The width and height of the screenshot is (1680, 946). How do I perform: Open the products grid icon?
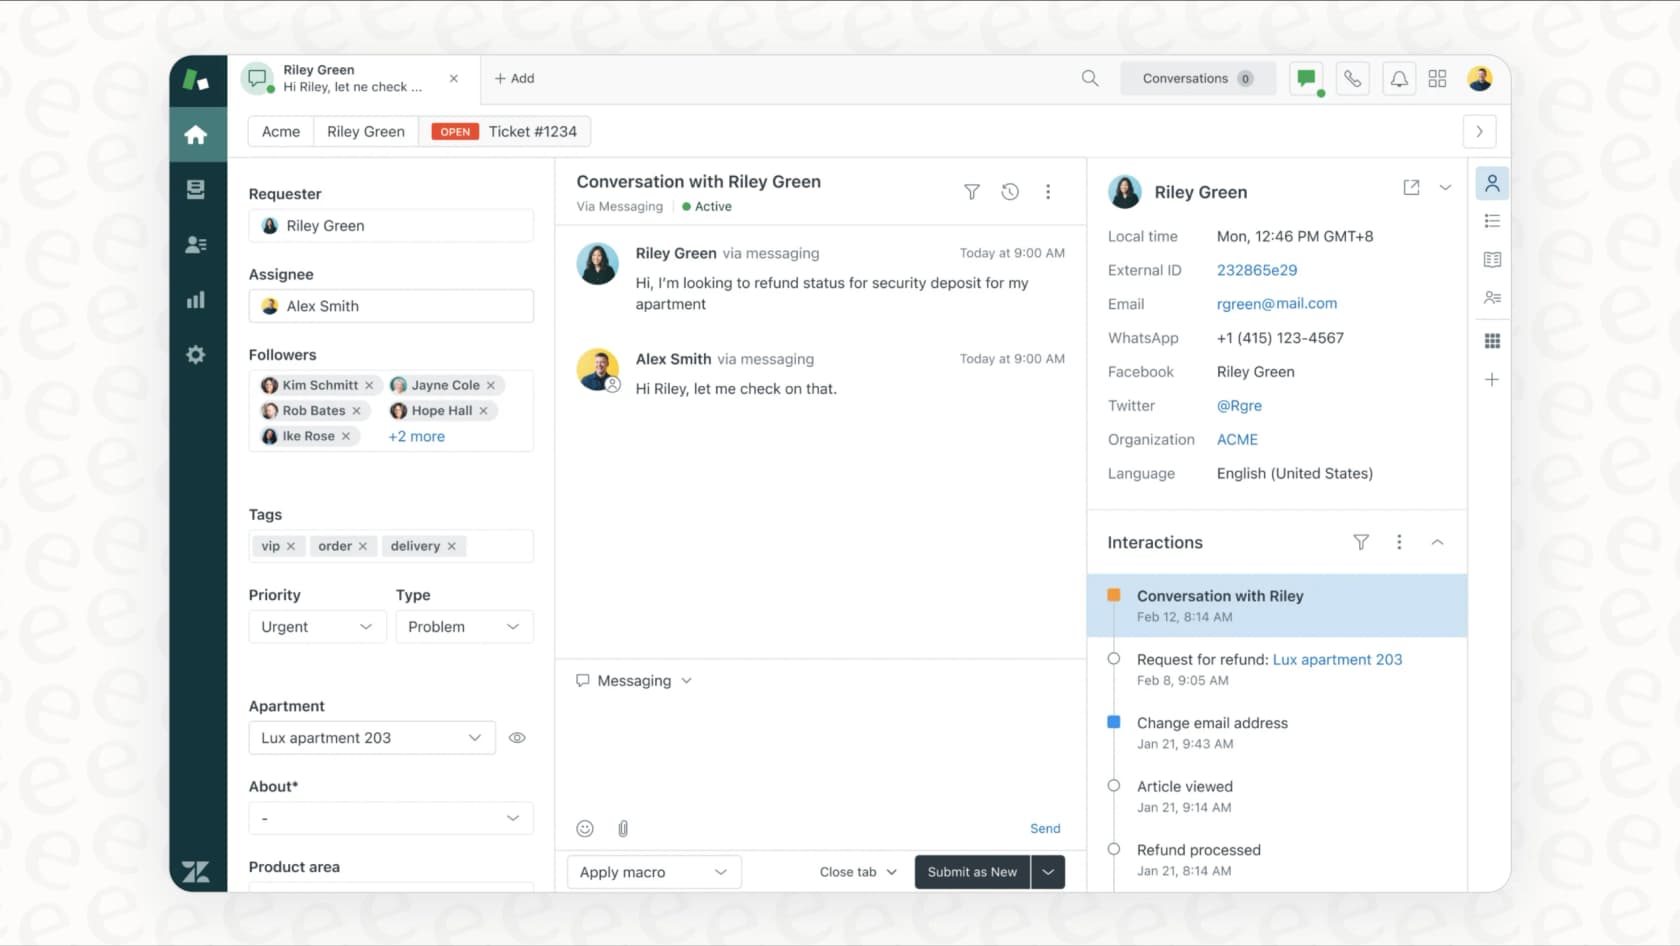pyautogui.click(x=1437, y=78)
